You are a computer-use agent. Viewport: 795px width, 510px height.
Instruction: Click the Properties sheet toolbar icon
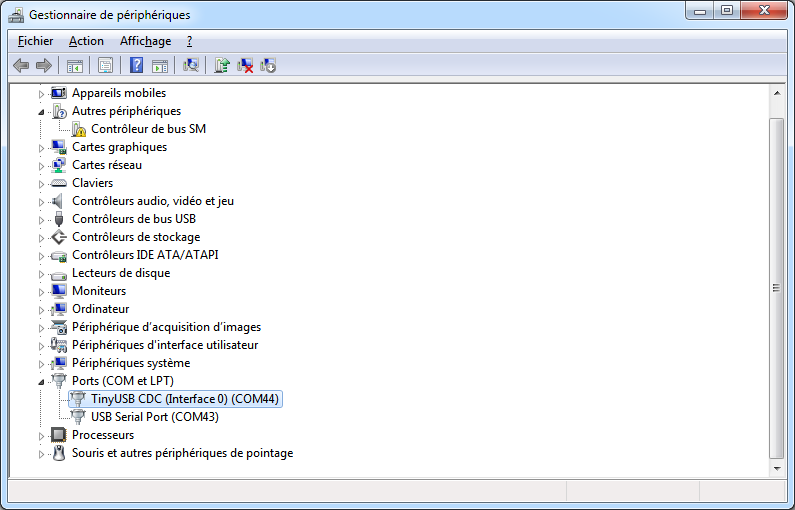click(x=105, y=66)
